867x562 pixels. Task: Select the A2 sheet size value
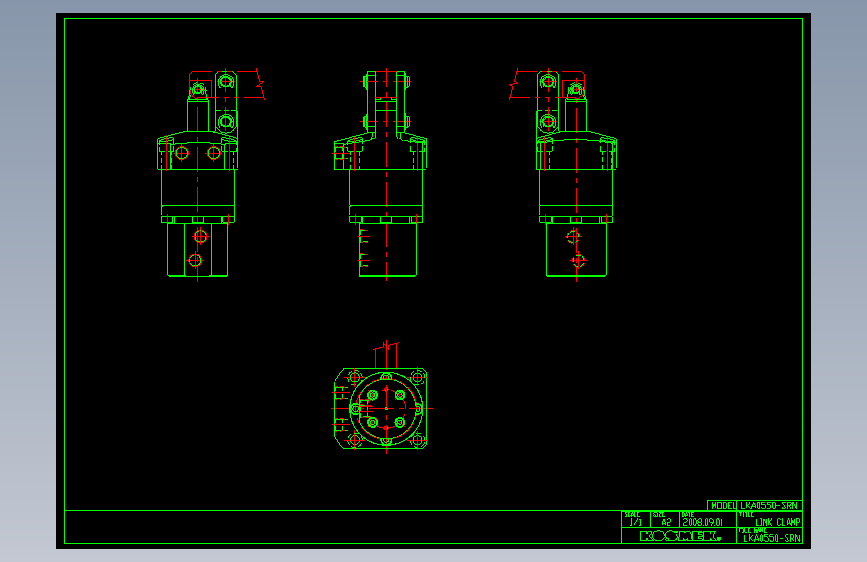[x=666, y=522]
